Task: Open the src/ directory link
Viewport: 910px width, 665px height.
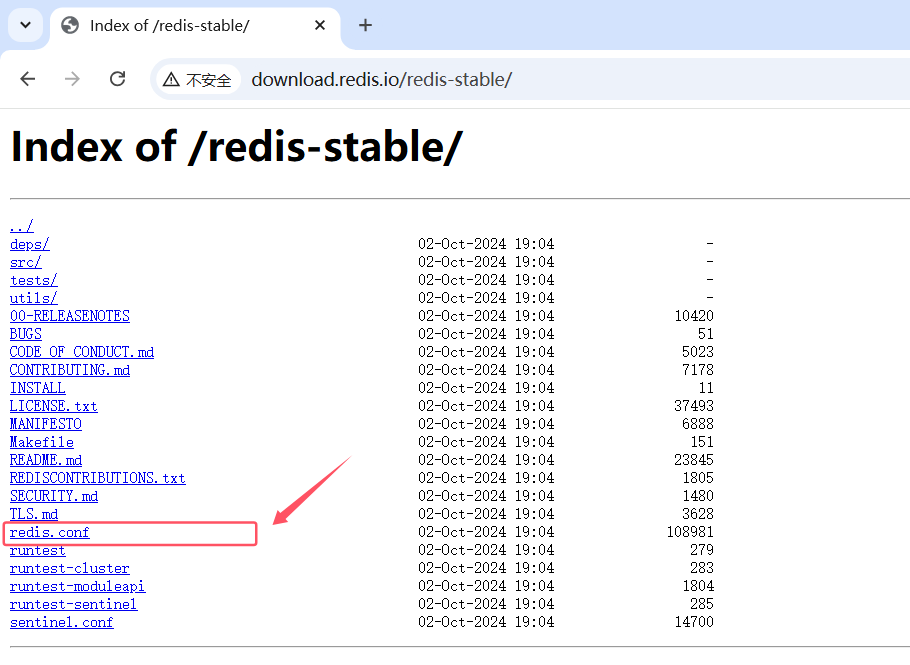Action: pyautogui.click(x=25, y=263)
